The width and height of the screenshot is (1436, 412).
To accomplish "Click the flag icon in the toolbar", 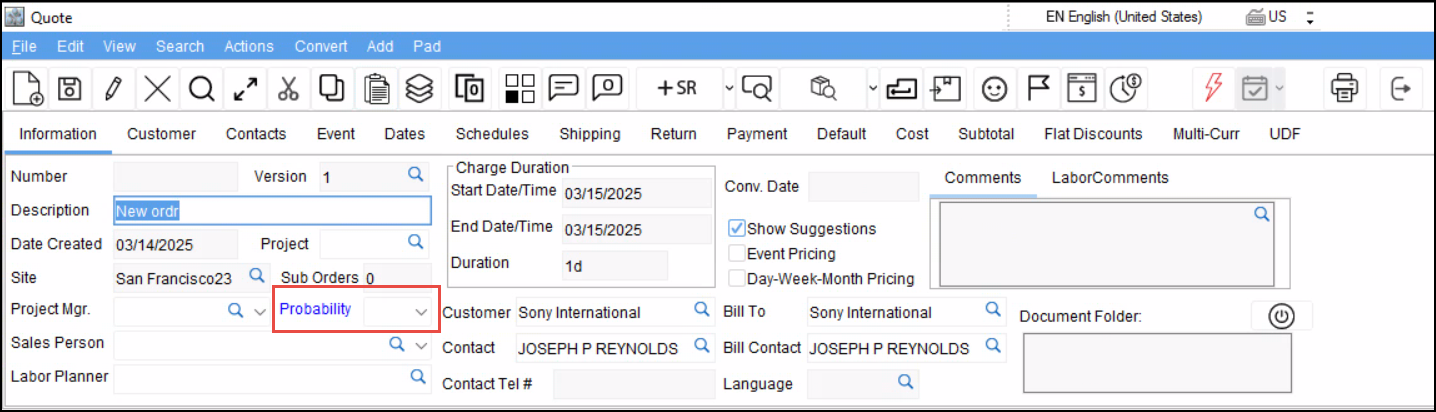I will click(x=1038, y=89).
